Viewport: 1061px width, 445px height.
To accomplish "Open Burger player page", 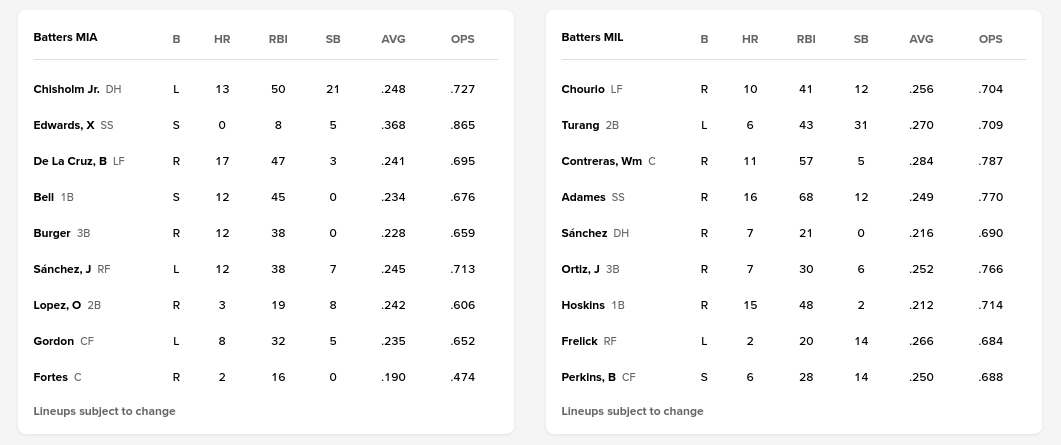I will tap(52, 233).
